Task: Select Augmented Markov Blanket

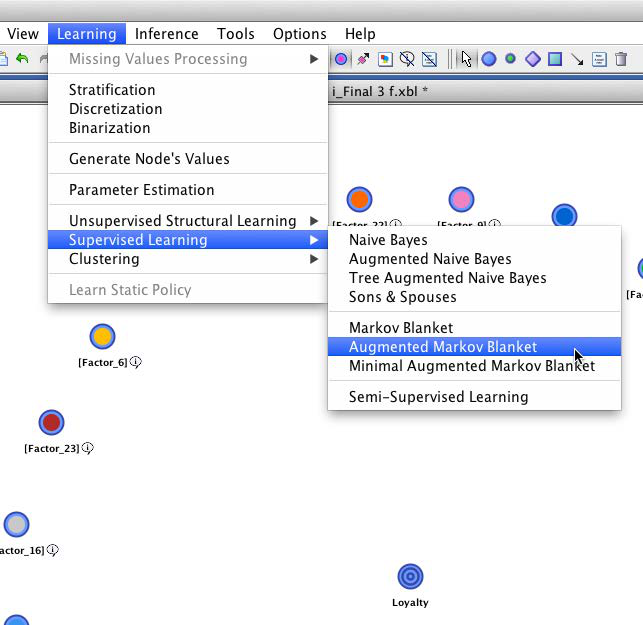Action: 474,347
